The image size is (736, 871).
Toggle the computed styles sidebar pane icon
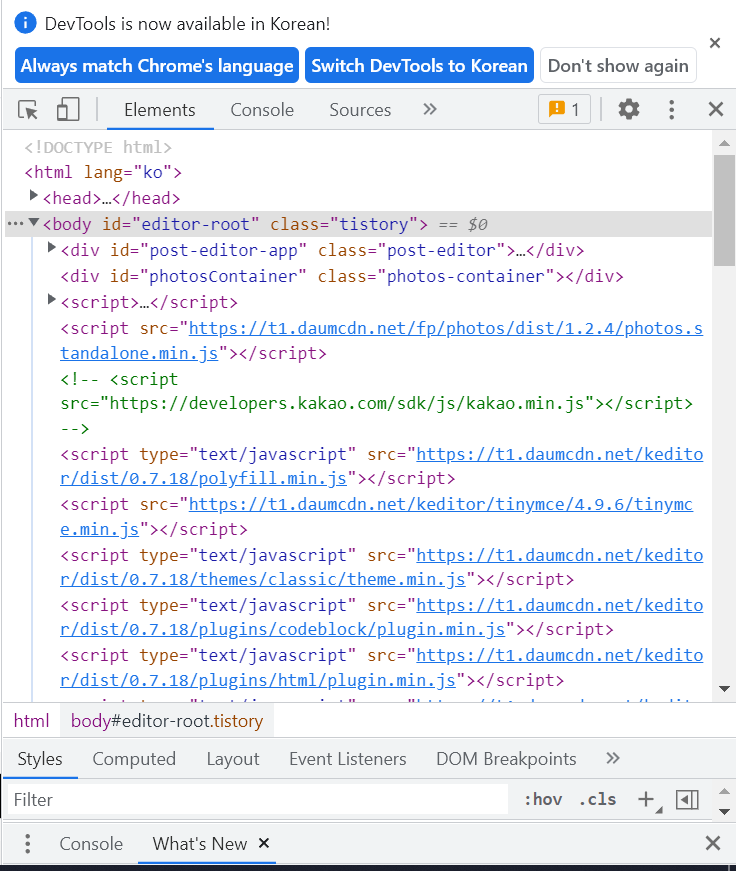(687, 799)
